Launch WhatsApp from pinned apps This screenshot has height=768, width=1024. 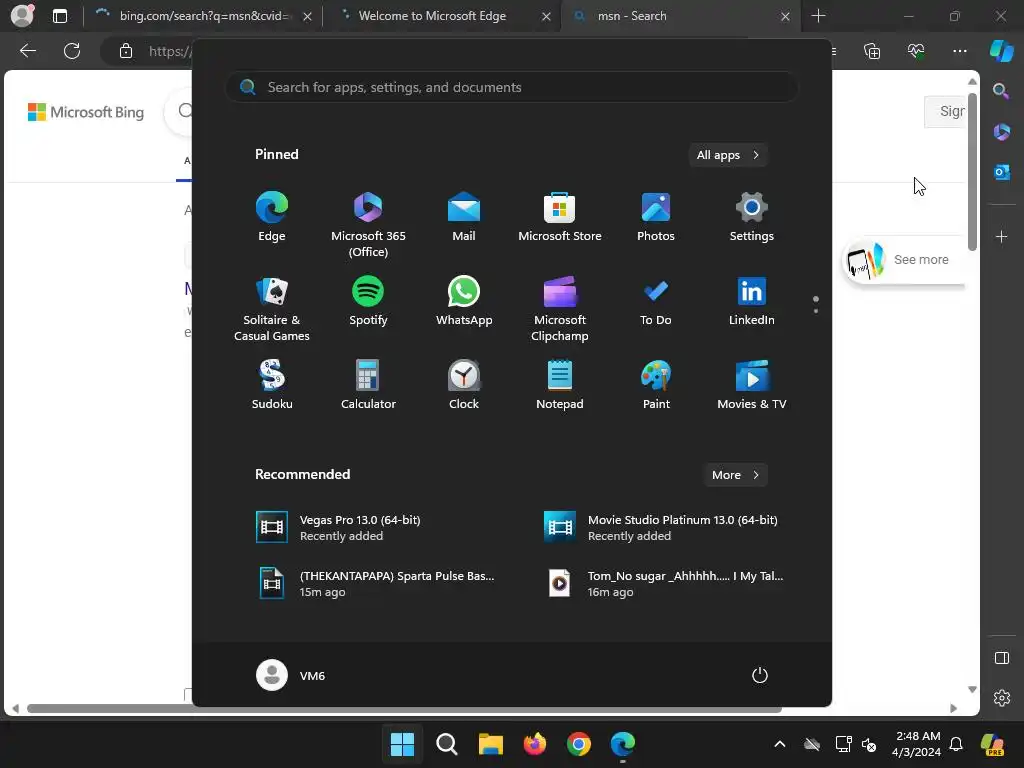(x=464, y=301)
